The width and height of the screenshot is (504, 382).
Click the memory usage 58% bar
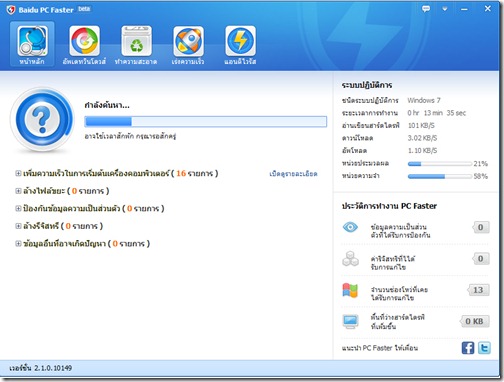point(440,176)
